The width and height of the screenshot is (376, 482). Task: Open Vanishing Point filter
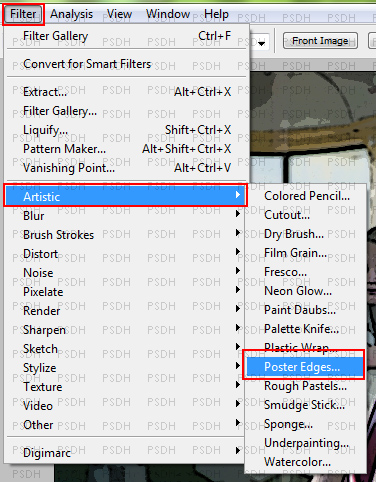[126, 167]
